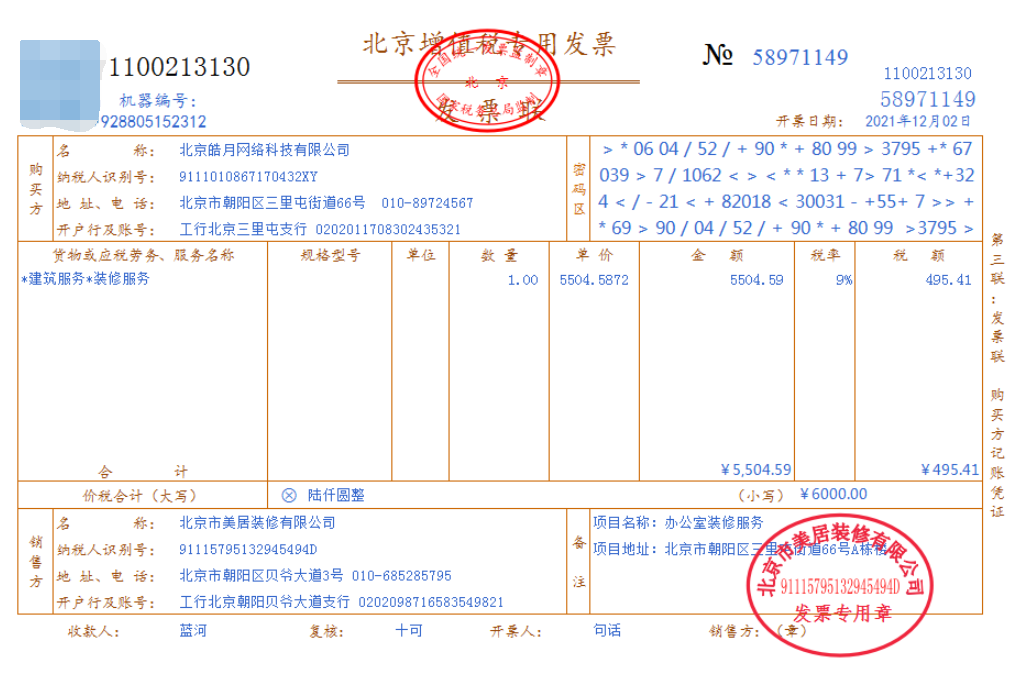Screen dimensions: 1027x673
Task: Click the 开票人 label
Action: click(516, 631)
